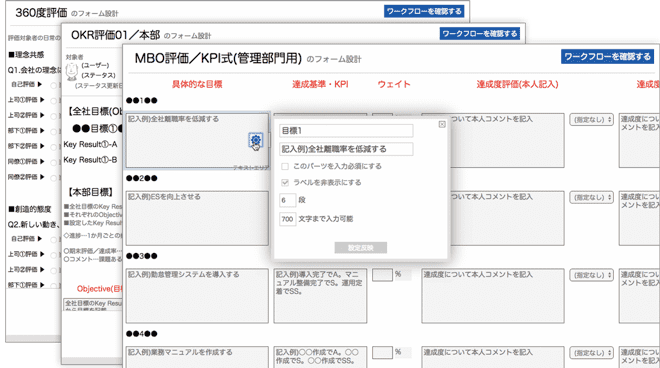
Task: Click self-comment textarea in goal 4 row
Action: tap(493, 357)
